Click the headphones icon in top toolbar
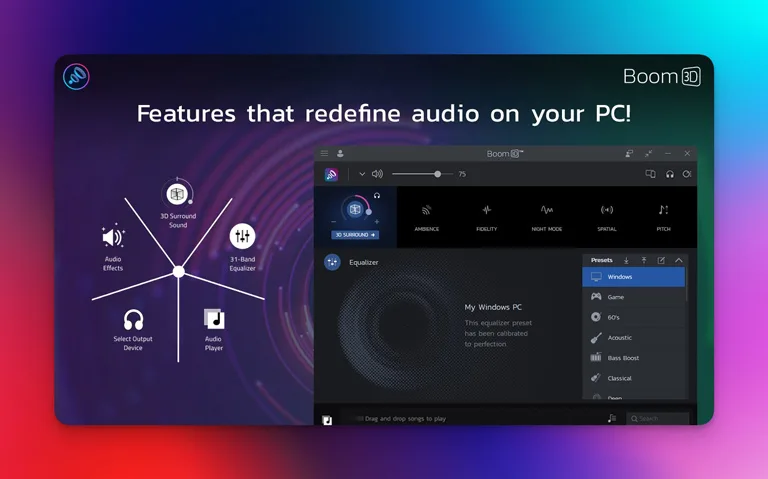The image size is (768, 479). (670, 174)
